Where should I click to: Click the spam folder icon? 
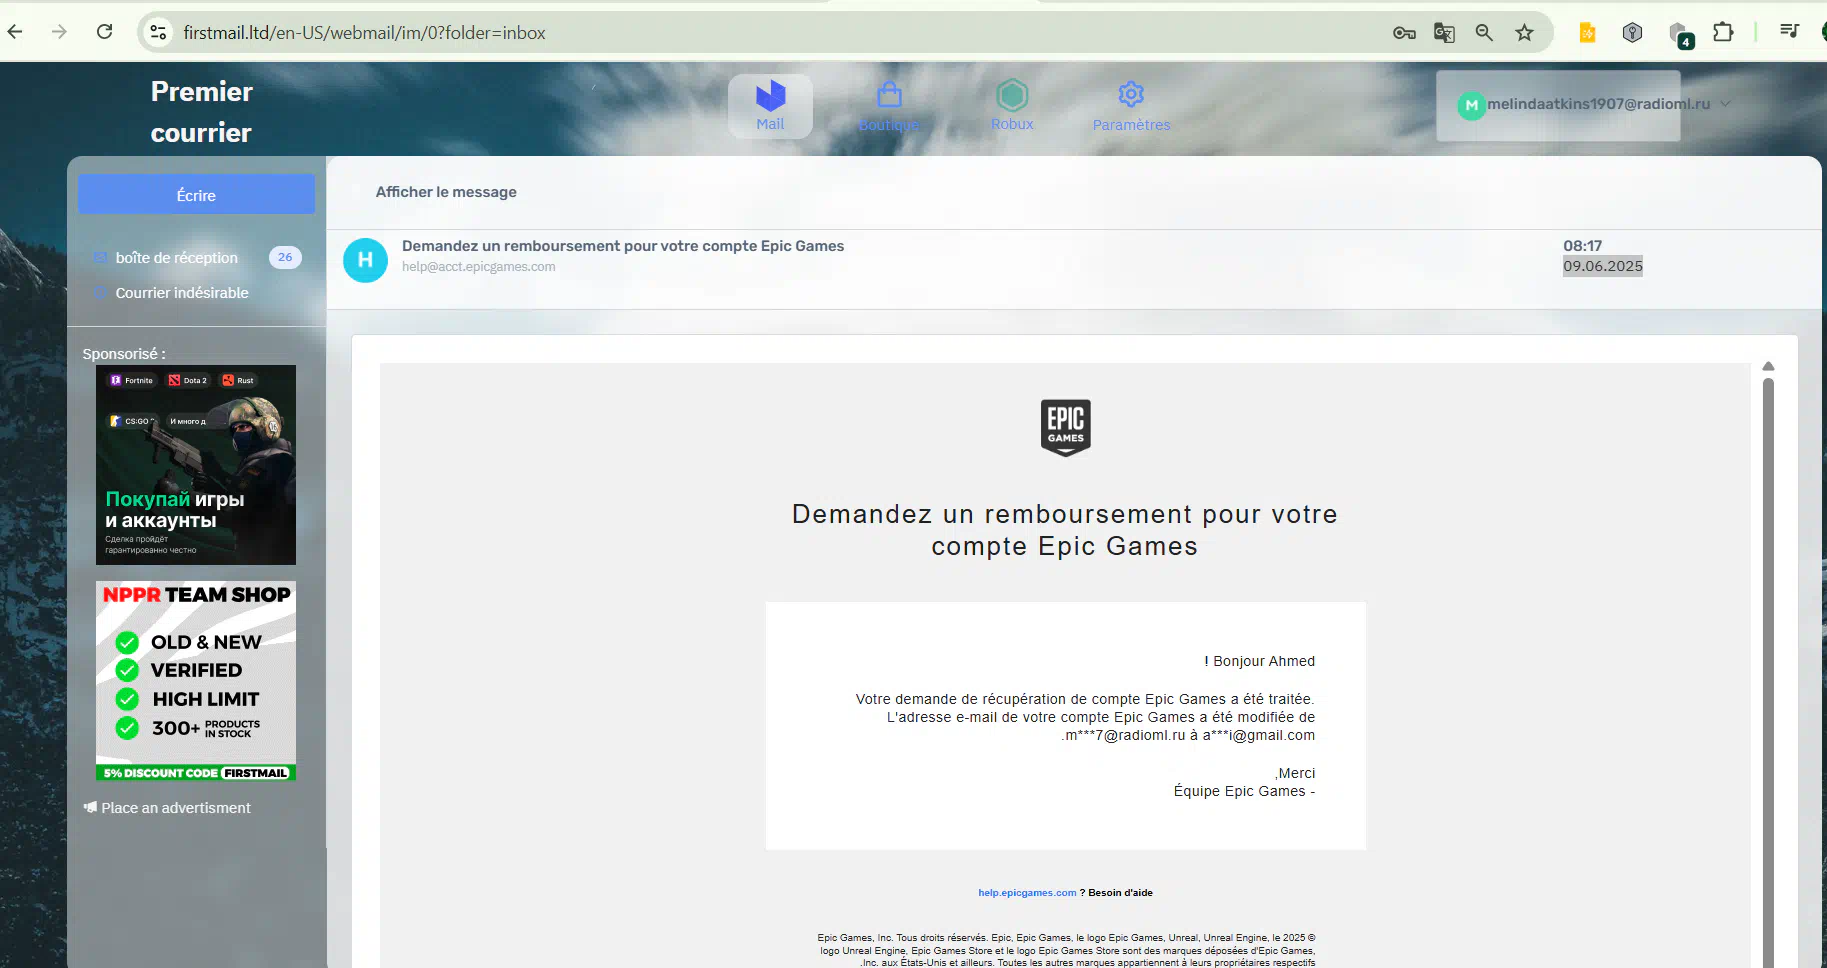pyautogui.click(x=99, y=293)
